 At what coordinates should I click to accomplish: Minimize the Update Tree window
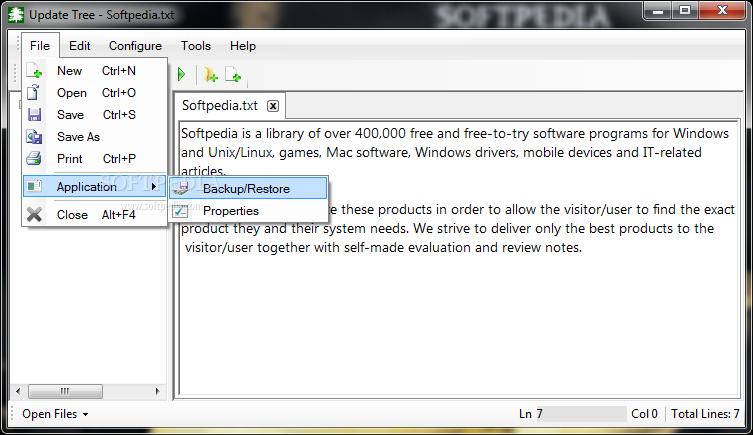click(658, 11)
